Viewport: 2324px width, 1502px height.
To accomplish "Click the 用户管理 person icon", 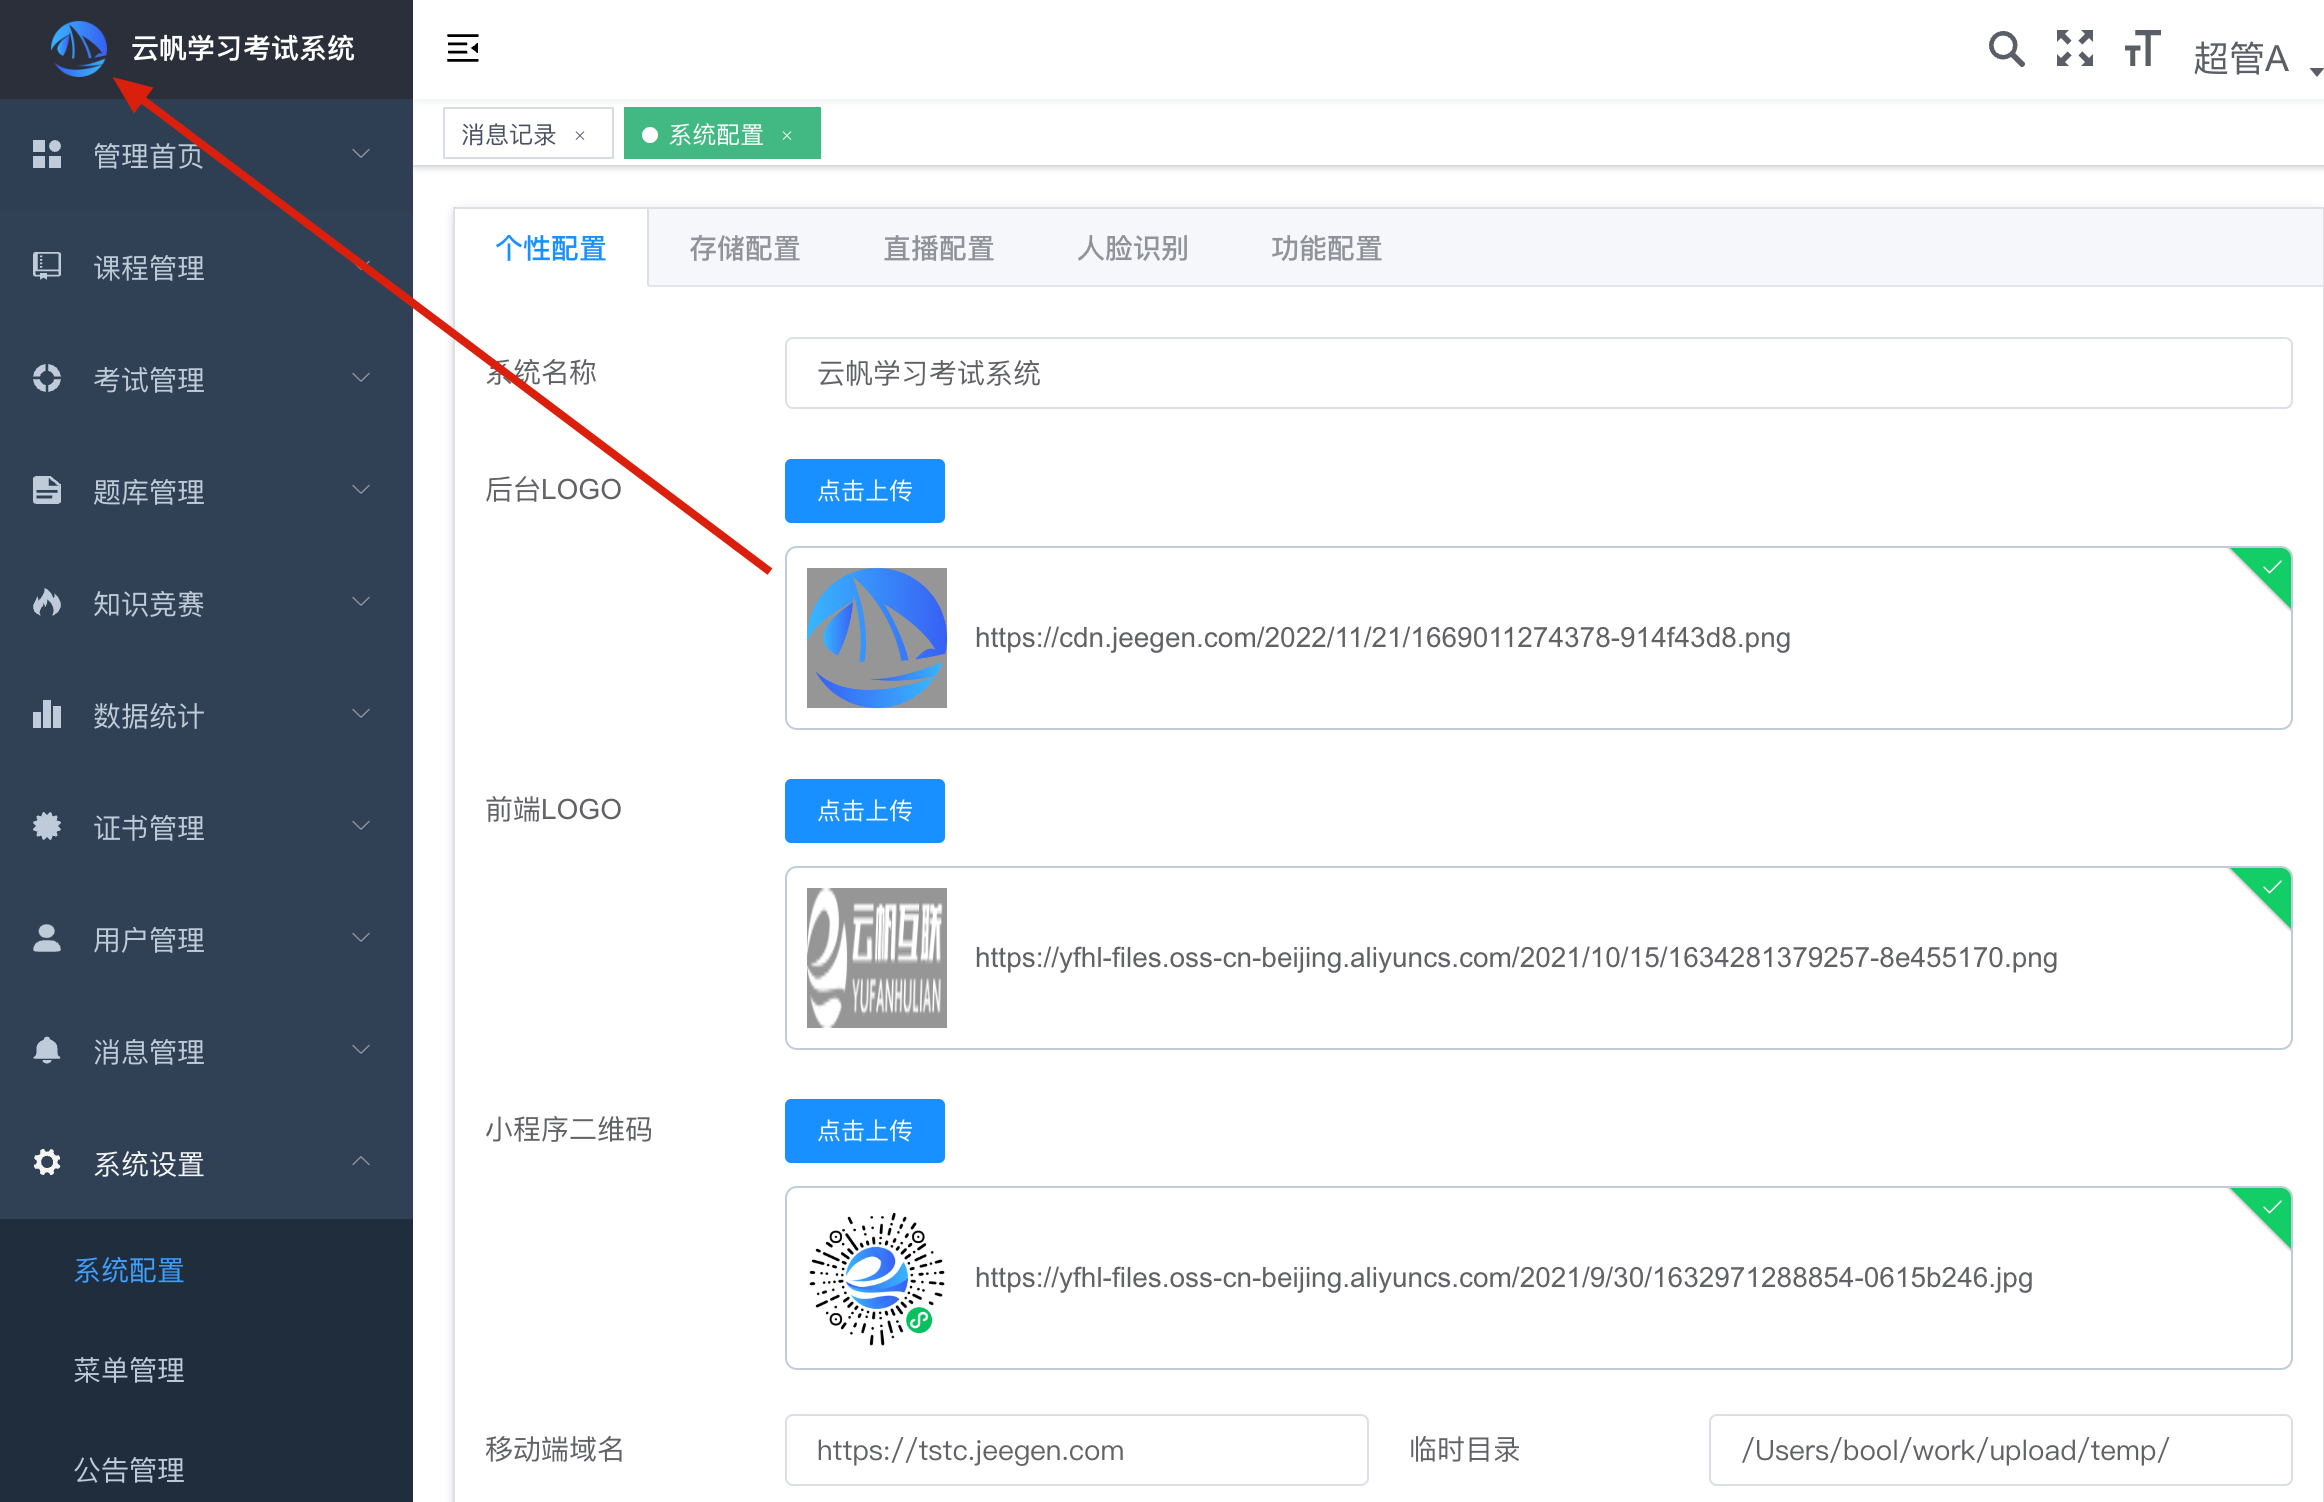I will 47,938.
